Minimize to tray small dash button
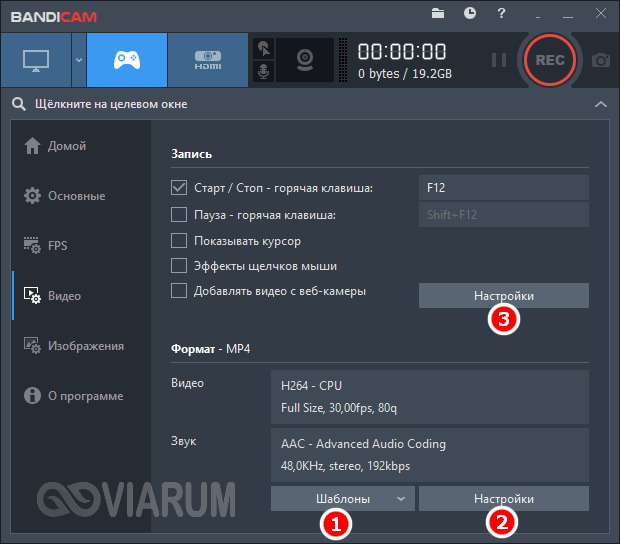This screenshot has height=544, width=620. pos(538,16)
